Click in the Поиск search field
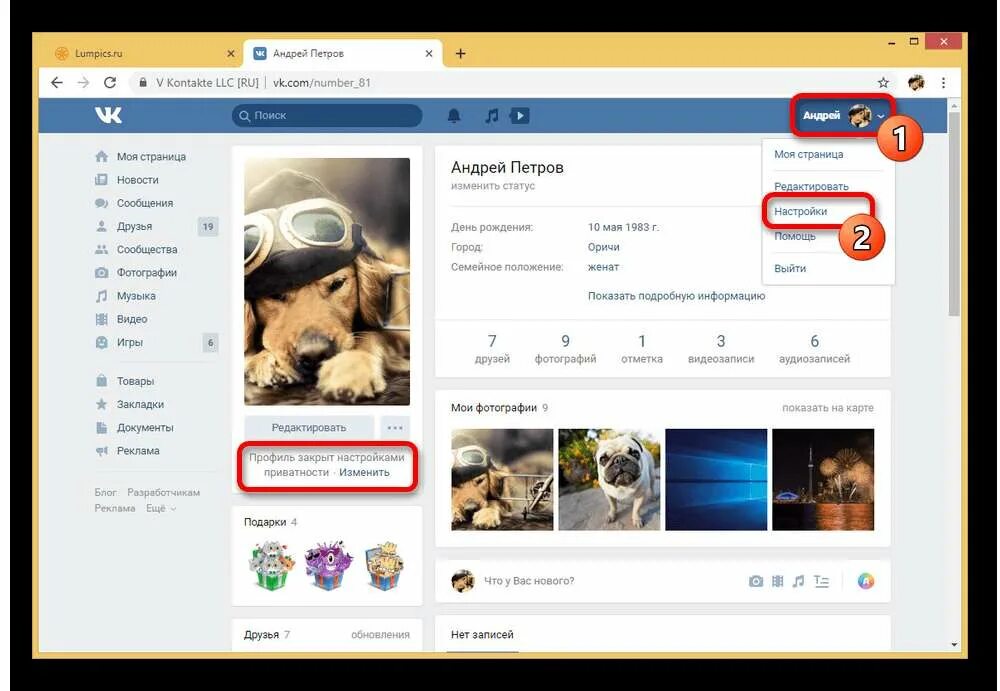The image size is (1000, 691). tap(330, 116)
